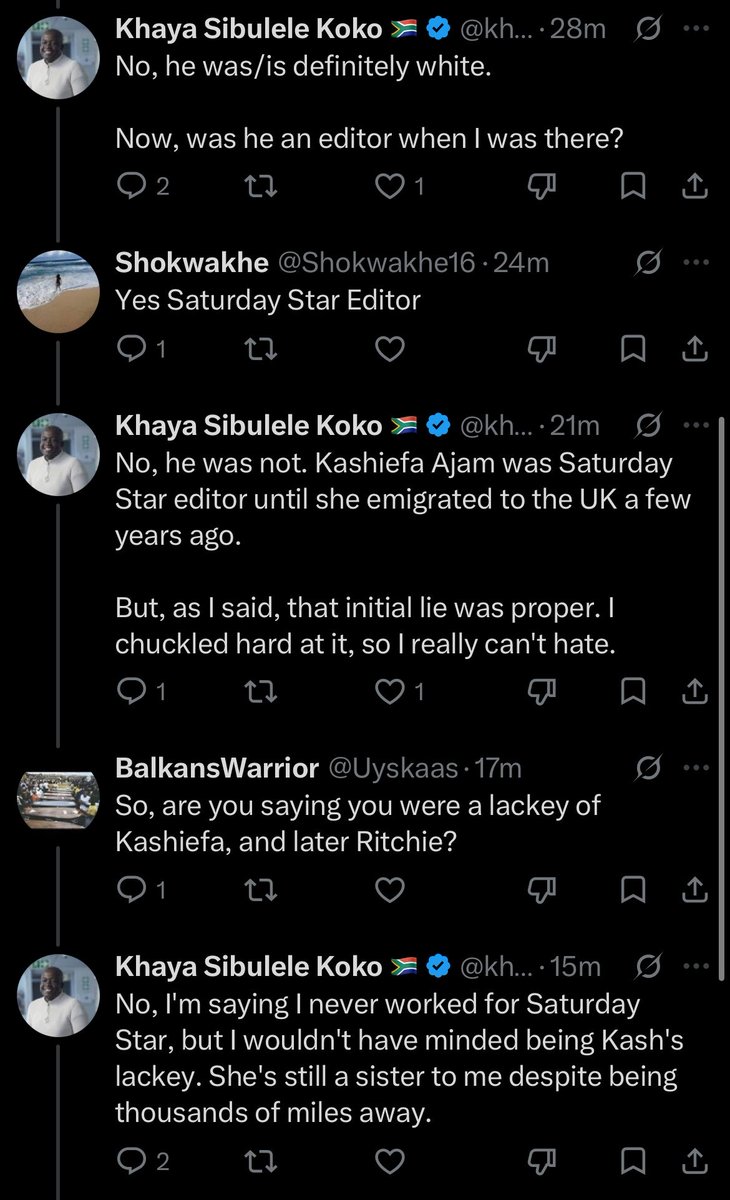
Task: Like BalkansWarrior's lackey tweet
Action: [390, 889]
